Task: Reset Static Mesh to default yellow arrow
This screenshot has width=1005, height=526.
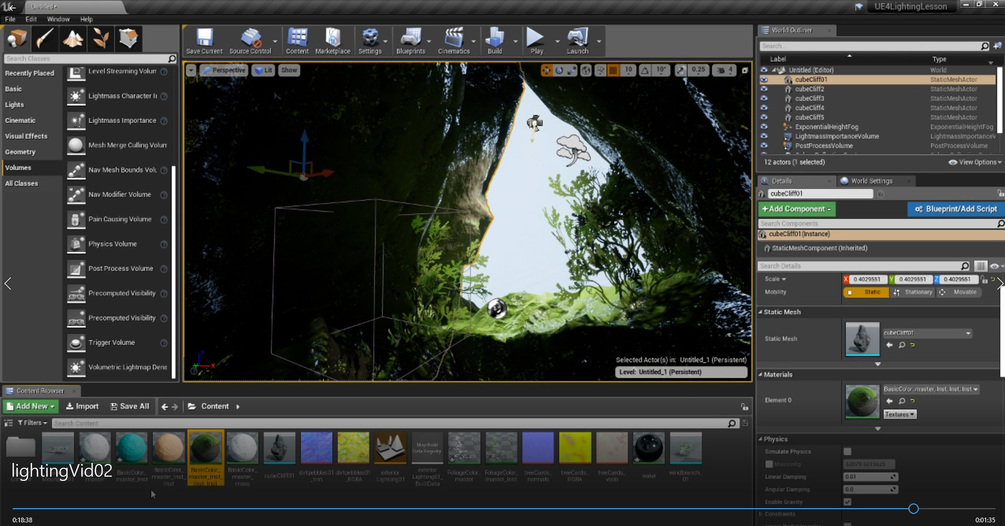Action: [913, 345]
